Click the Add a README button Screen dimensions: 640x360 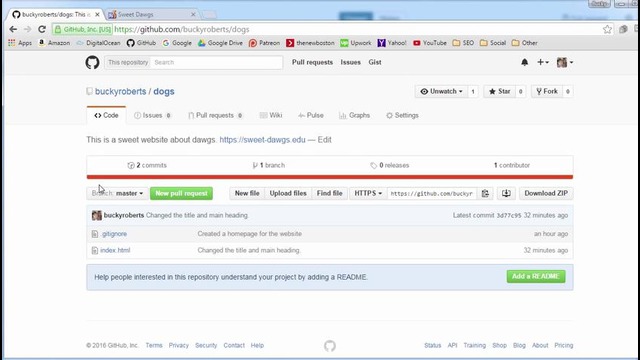pos(536,276)
